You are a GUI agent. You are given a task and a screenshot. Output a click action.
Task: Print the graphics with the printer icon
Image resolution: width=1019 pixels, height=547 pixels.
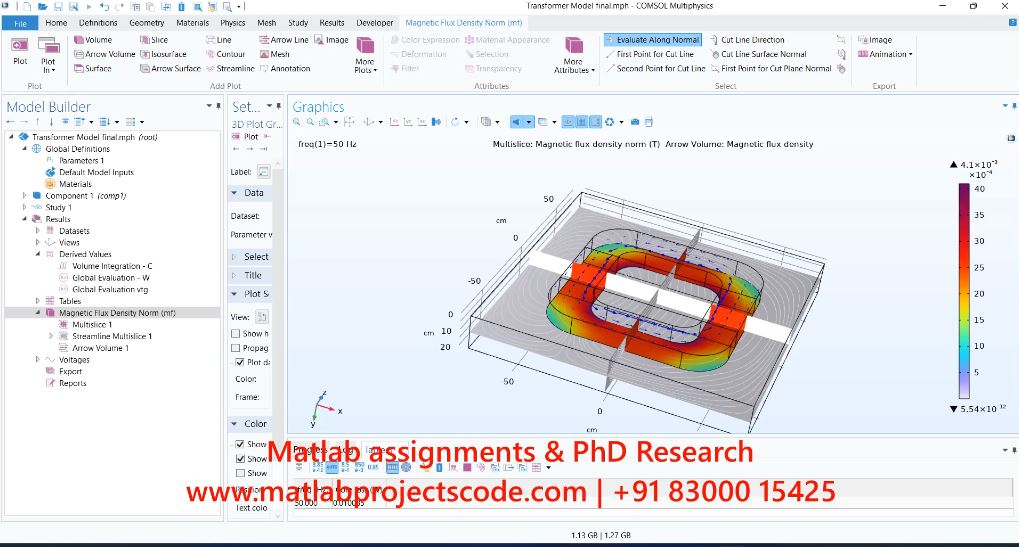pos(649,121)
